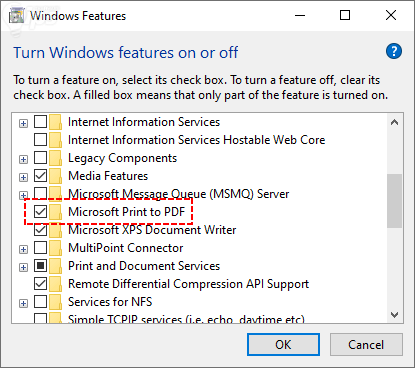The height and width of the screenshot is (368, 415).
Task: Uncheck Microsoft XPS Document Writer checkbox
Action: point(41,230)
